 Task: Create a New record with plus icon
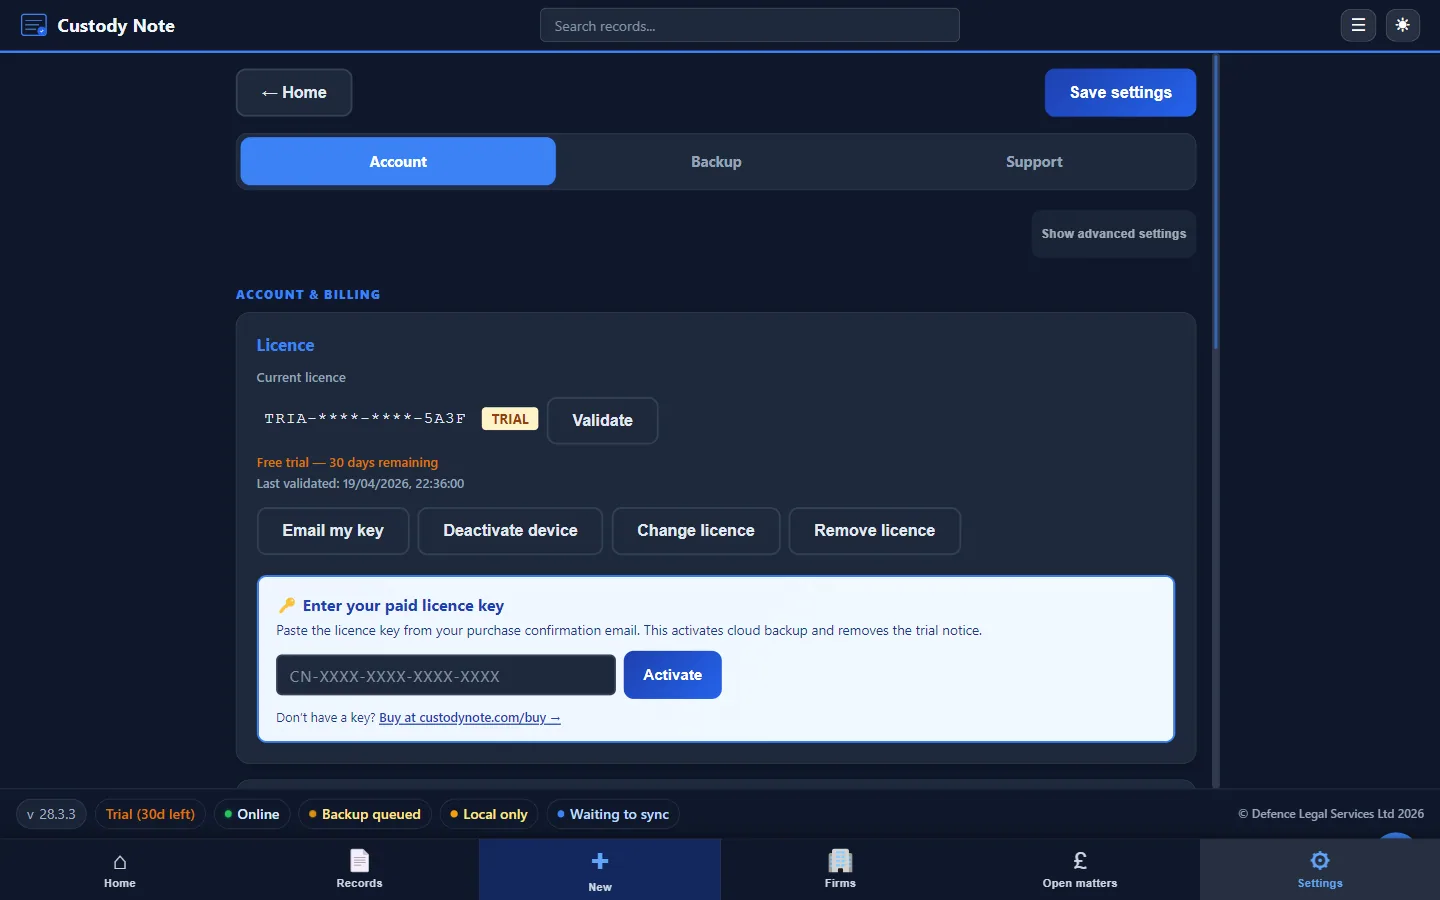(x=600, y=870)
